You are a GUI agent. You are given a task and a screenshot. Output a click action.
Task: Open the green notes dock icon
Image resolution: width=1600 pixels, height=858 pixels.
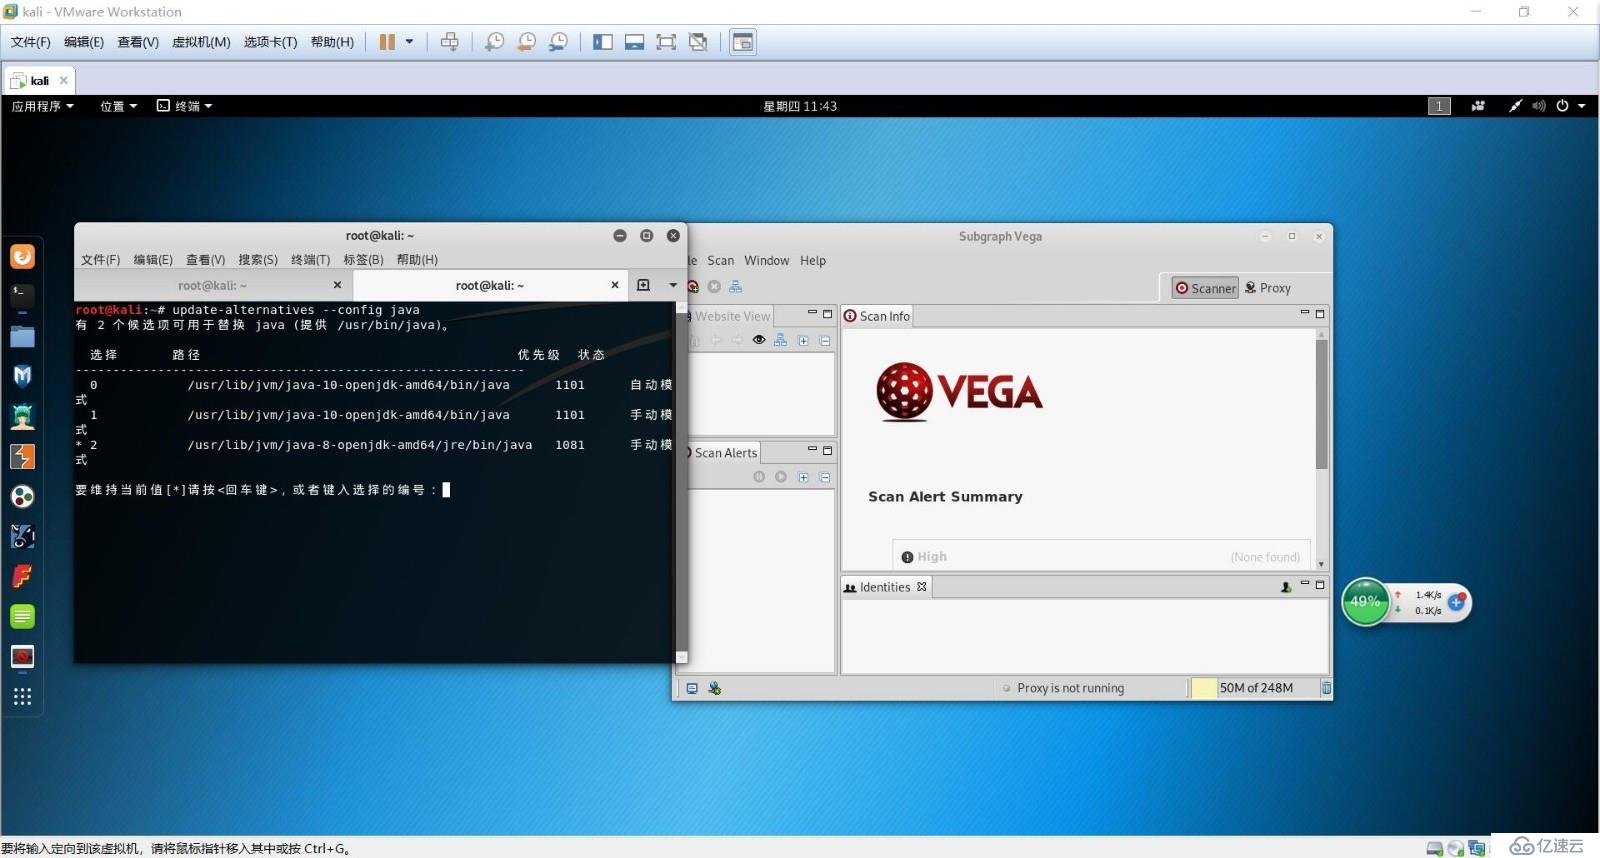(x=22, y=616)
